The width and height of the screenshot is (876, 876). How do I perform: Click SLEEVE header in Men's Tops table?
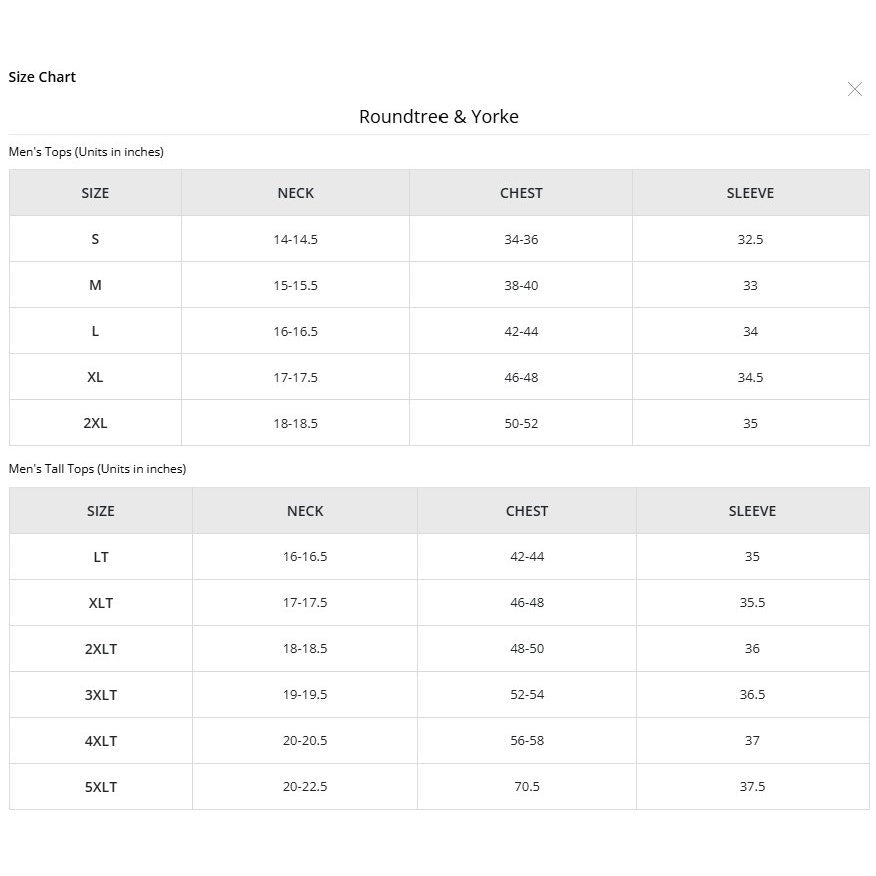tap(750, 193)
